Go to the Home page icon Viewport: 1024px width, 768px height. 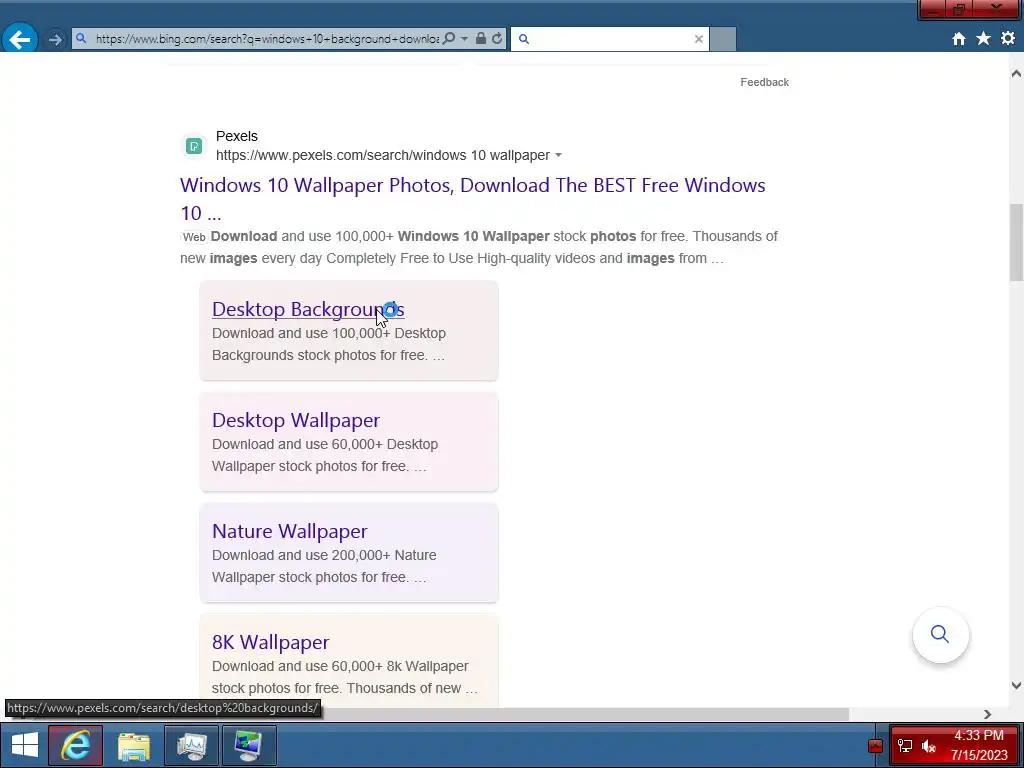[x=959, y=39]
